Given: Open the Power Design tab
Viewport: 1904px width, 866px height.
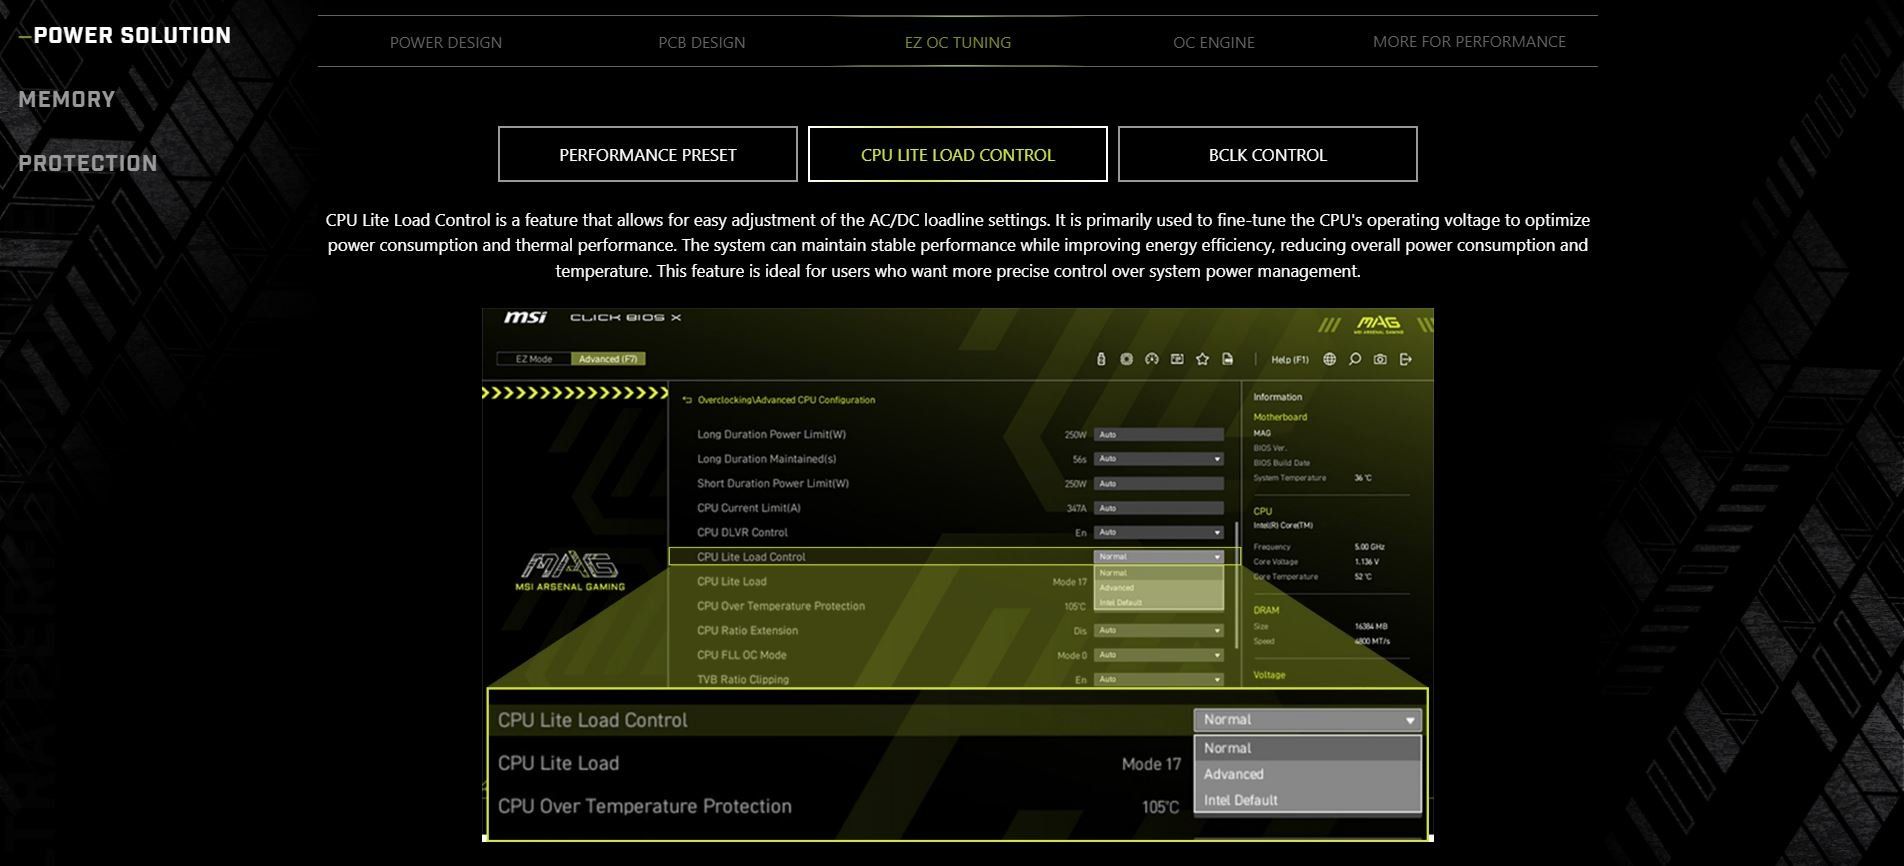Looking at the screenshot, I should click(446, 42).
